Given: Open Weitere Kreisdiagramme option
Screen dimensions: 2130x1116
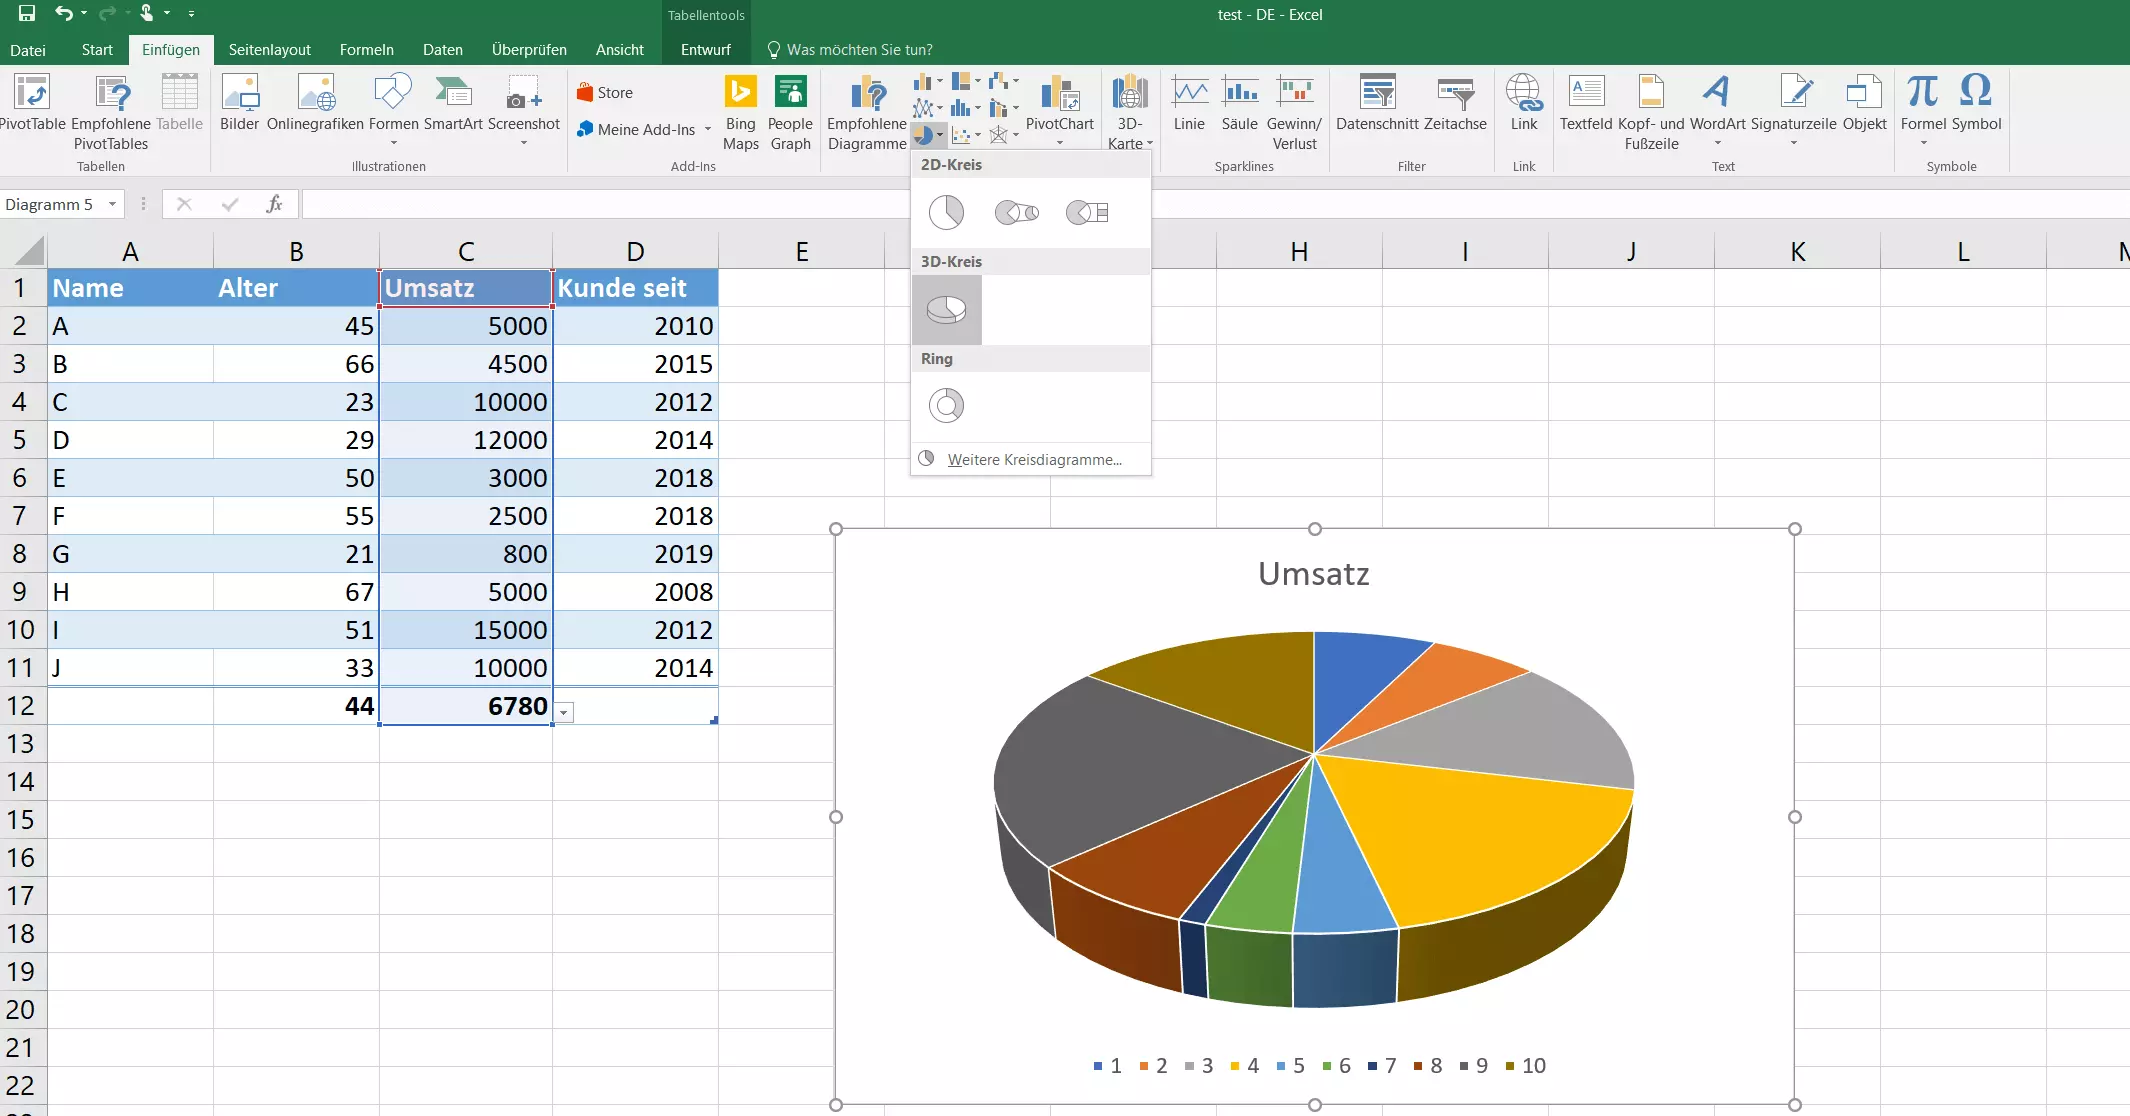Looking at the screenshot, I should [1031, 459].
